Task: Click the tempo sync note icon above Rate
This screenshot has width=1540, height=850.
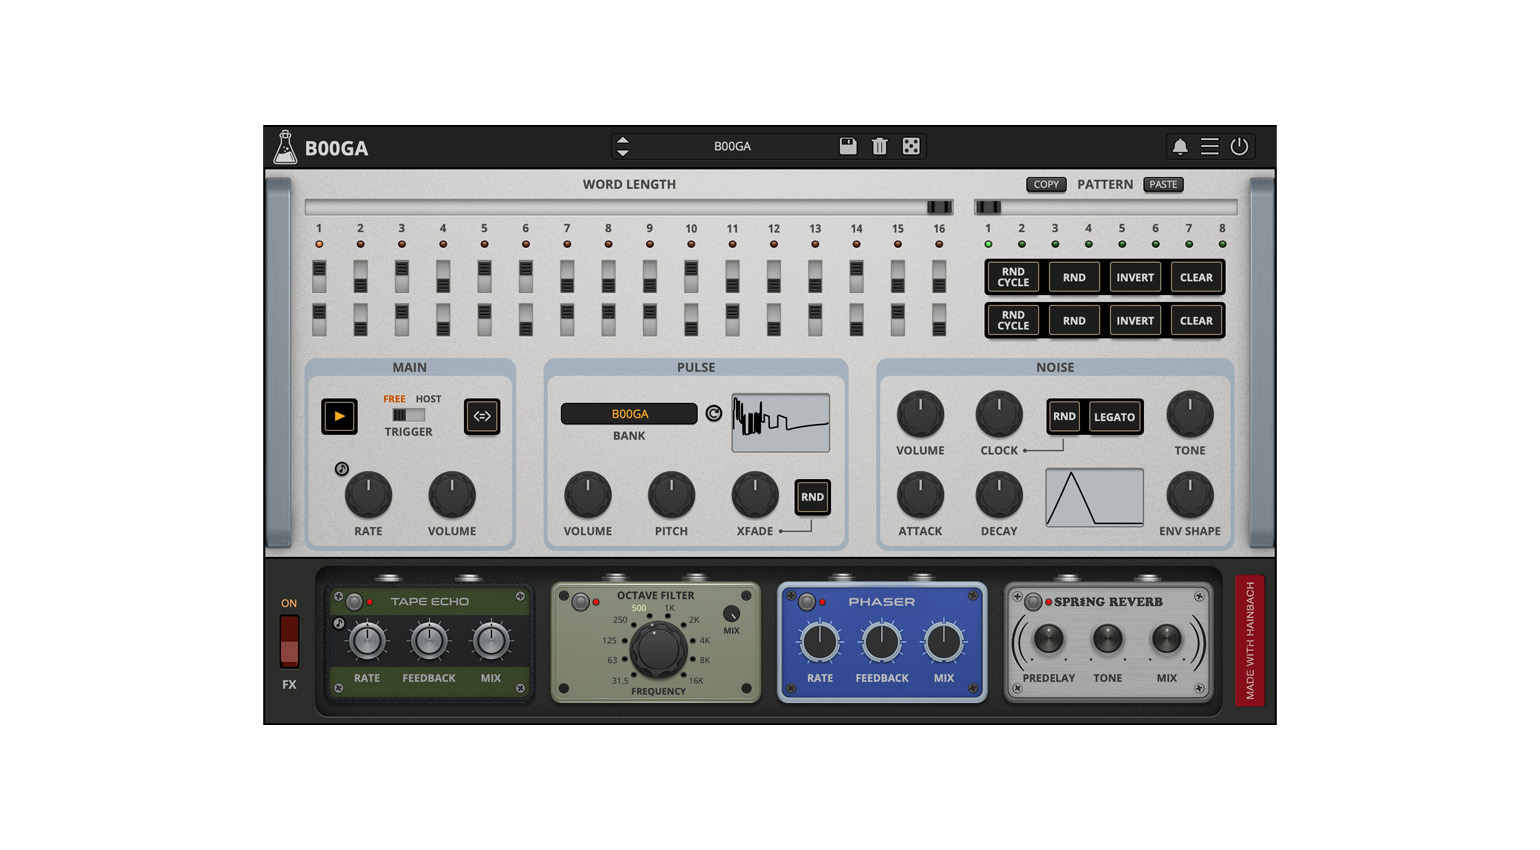Action: coord(342,469)
